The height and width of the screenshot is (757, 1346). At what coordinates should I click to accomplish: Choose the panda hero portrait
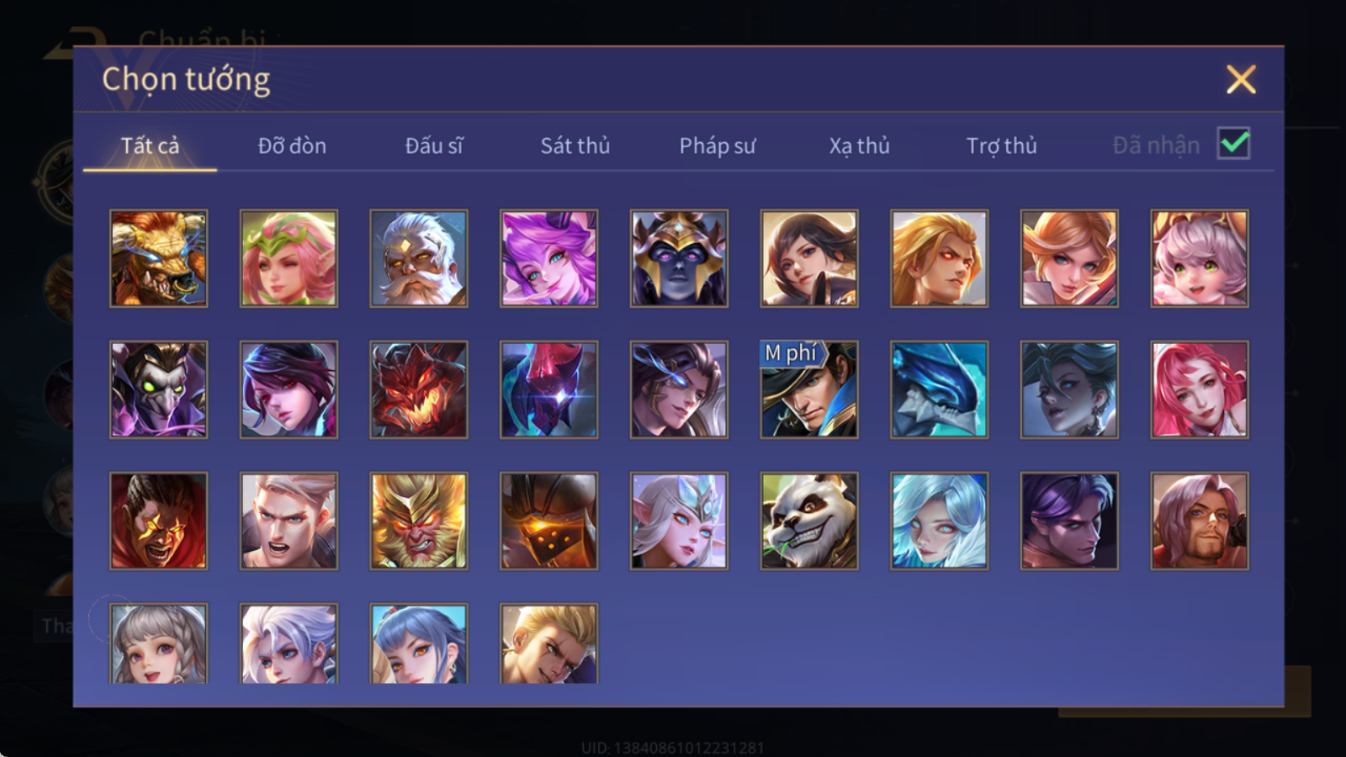tap(809, 521)
